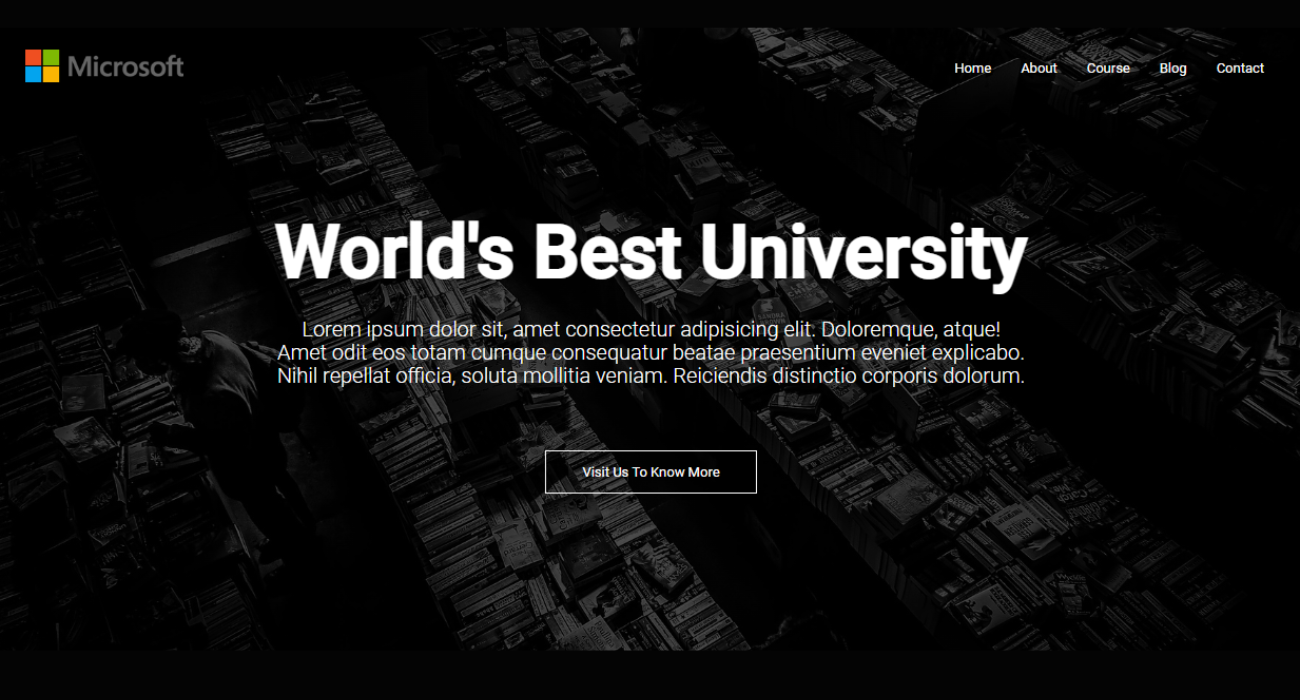Click the paragraph line starting Lorem ipsum dolor
The width and height of the screenshot is (1300, 700).
650,329
